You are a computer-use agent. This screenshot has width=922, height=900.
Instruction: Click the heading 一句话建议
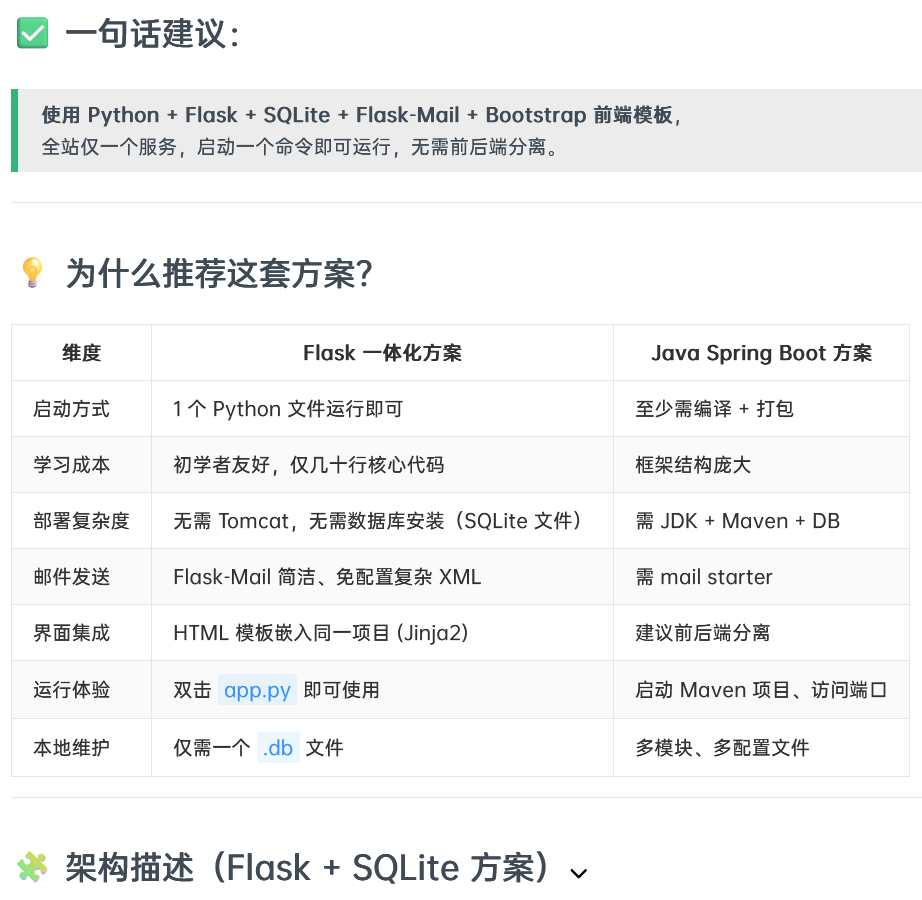click(x=152, y=33)
